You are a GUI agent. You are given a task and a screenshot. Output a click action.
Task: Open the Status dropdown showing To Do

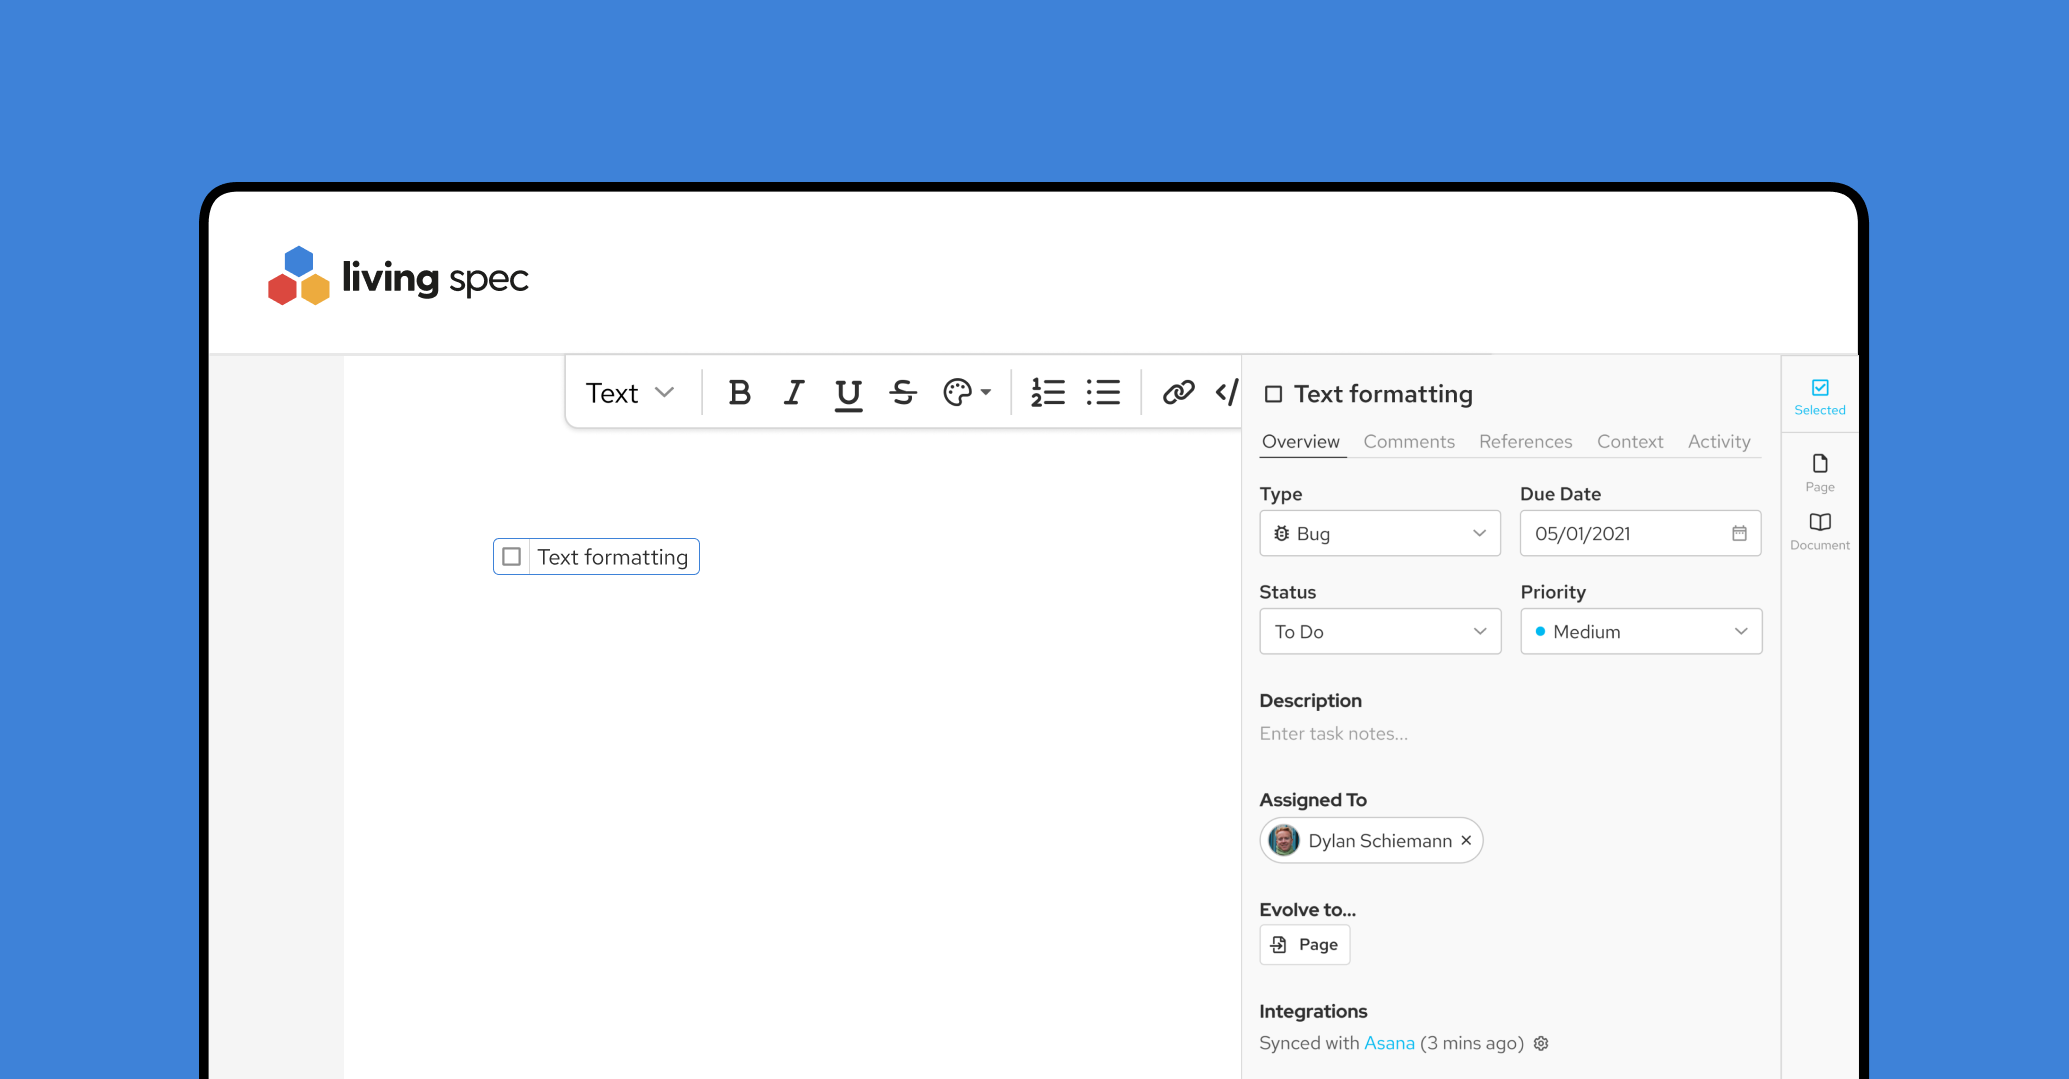tap(1379, 632)
